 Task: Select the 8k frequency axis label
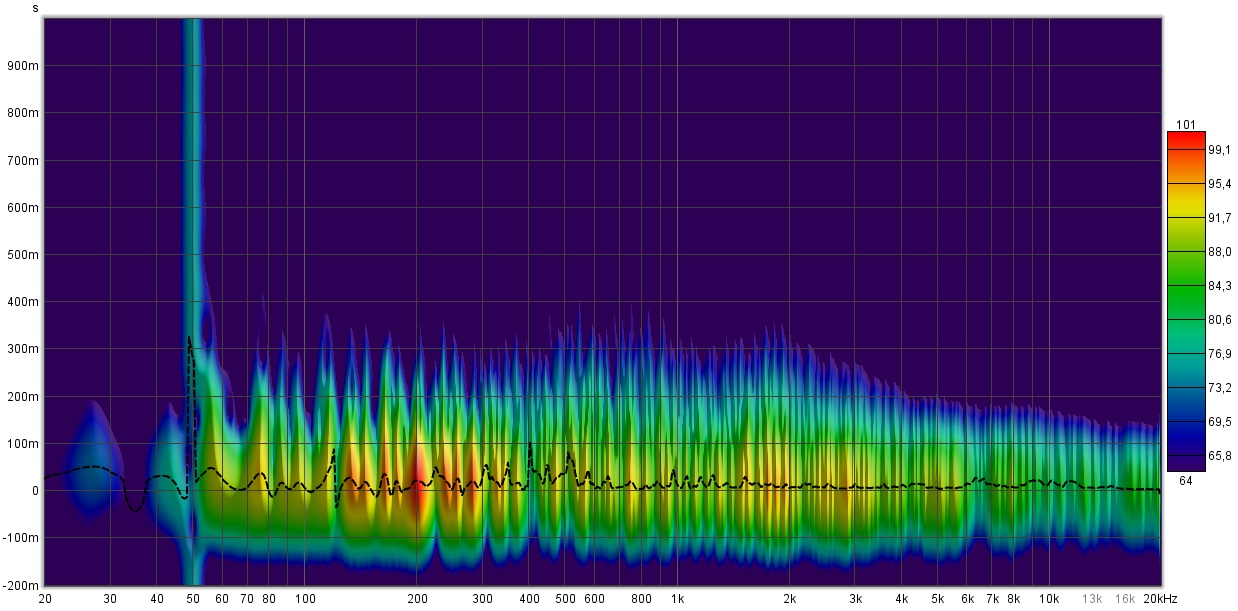tap(1014, 599)
